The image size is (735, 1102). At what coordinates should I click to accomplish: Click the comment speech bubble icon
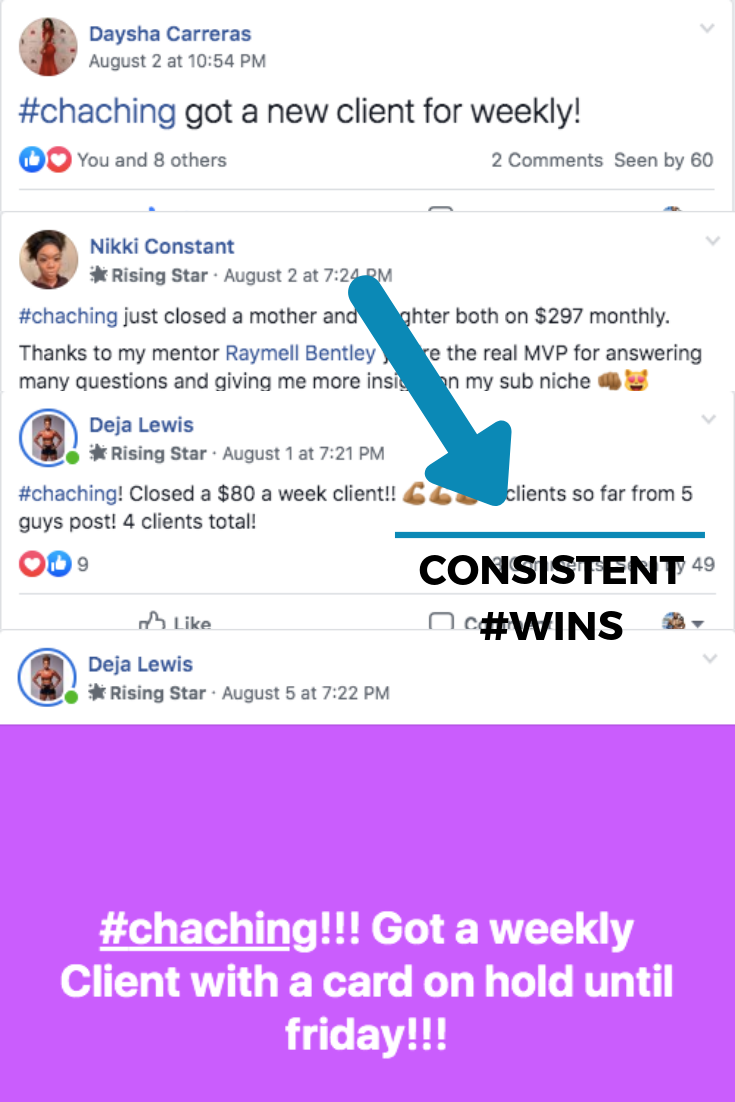(x=441, y=621)
